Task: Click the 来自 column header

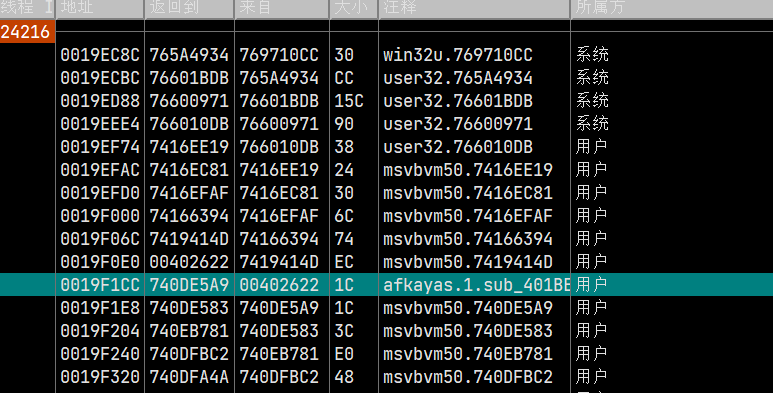Action: pos(281,8)
